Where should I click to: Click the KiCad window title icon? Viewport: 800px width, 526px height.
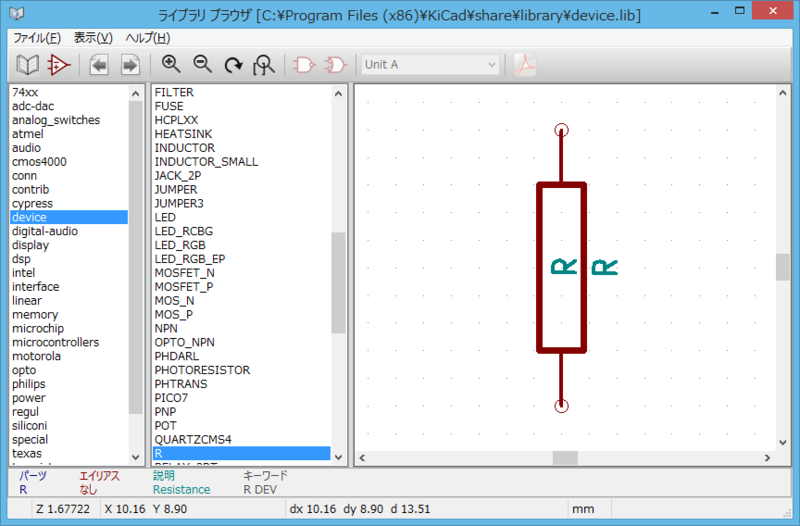(x=17, y=13)
